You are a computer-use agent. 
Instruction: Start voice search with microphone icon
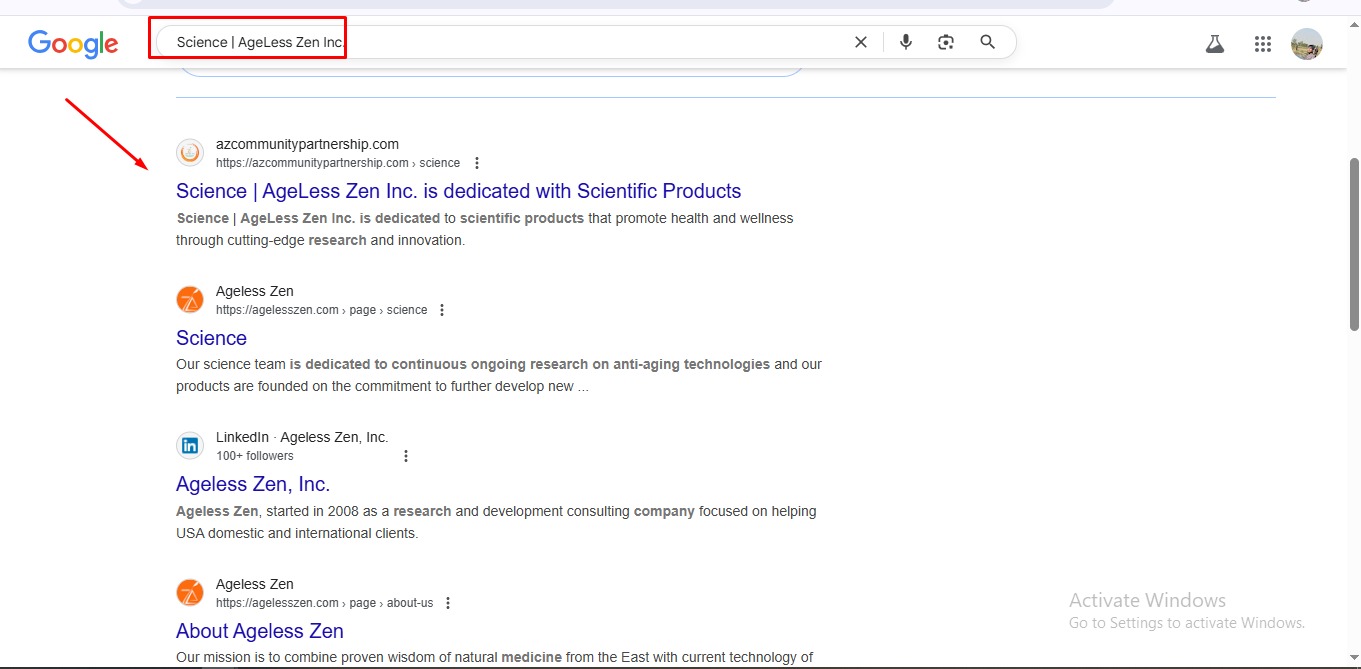pyautogui.click(x=906, y=42)
